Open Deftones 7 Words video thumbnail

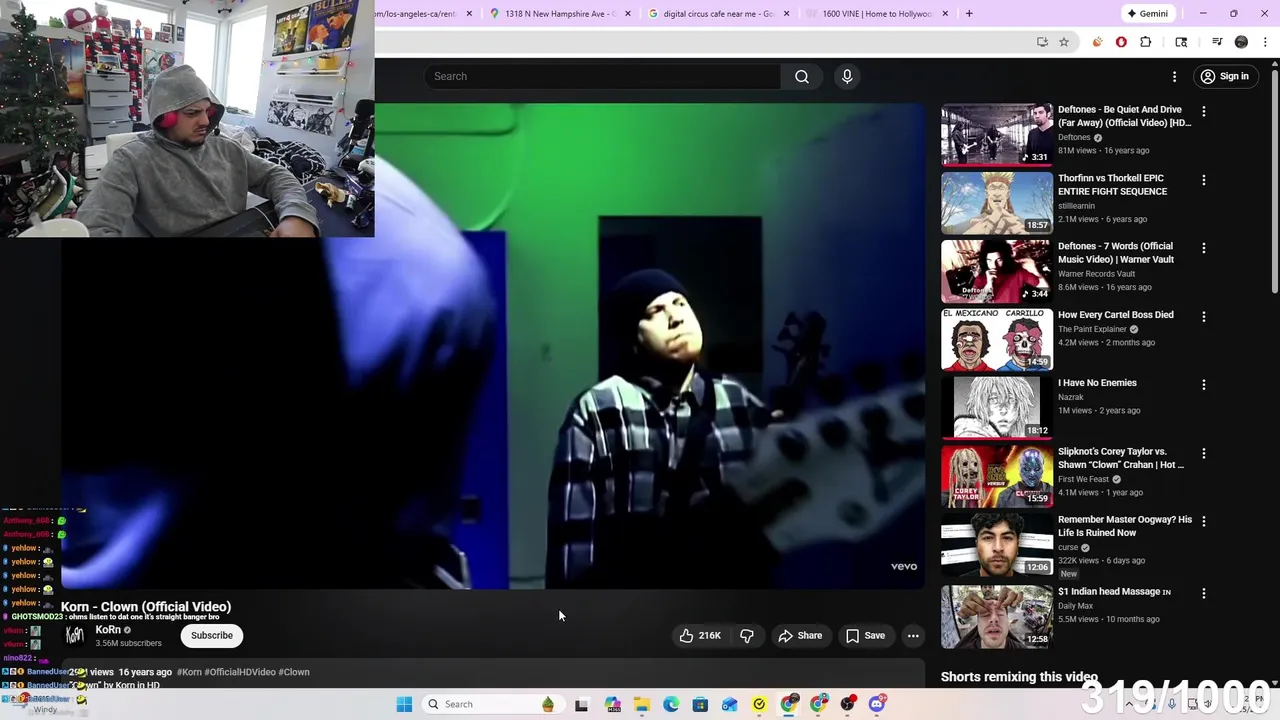[x=997, y=271]
